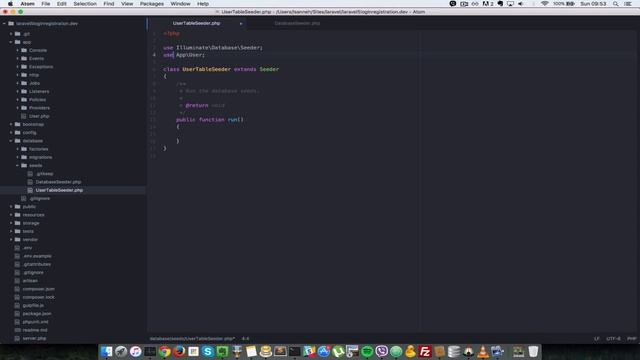
Task: Open Finder from the Dock
Action: [x=107, y=351]
